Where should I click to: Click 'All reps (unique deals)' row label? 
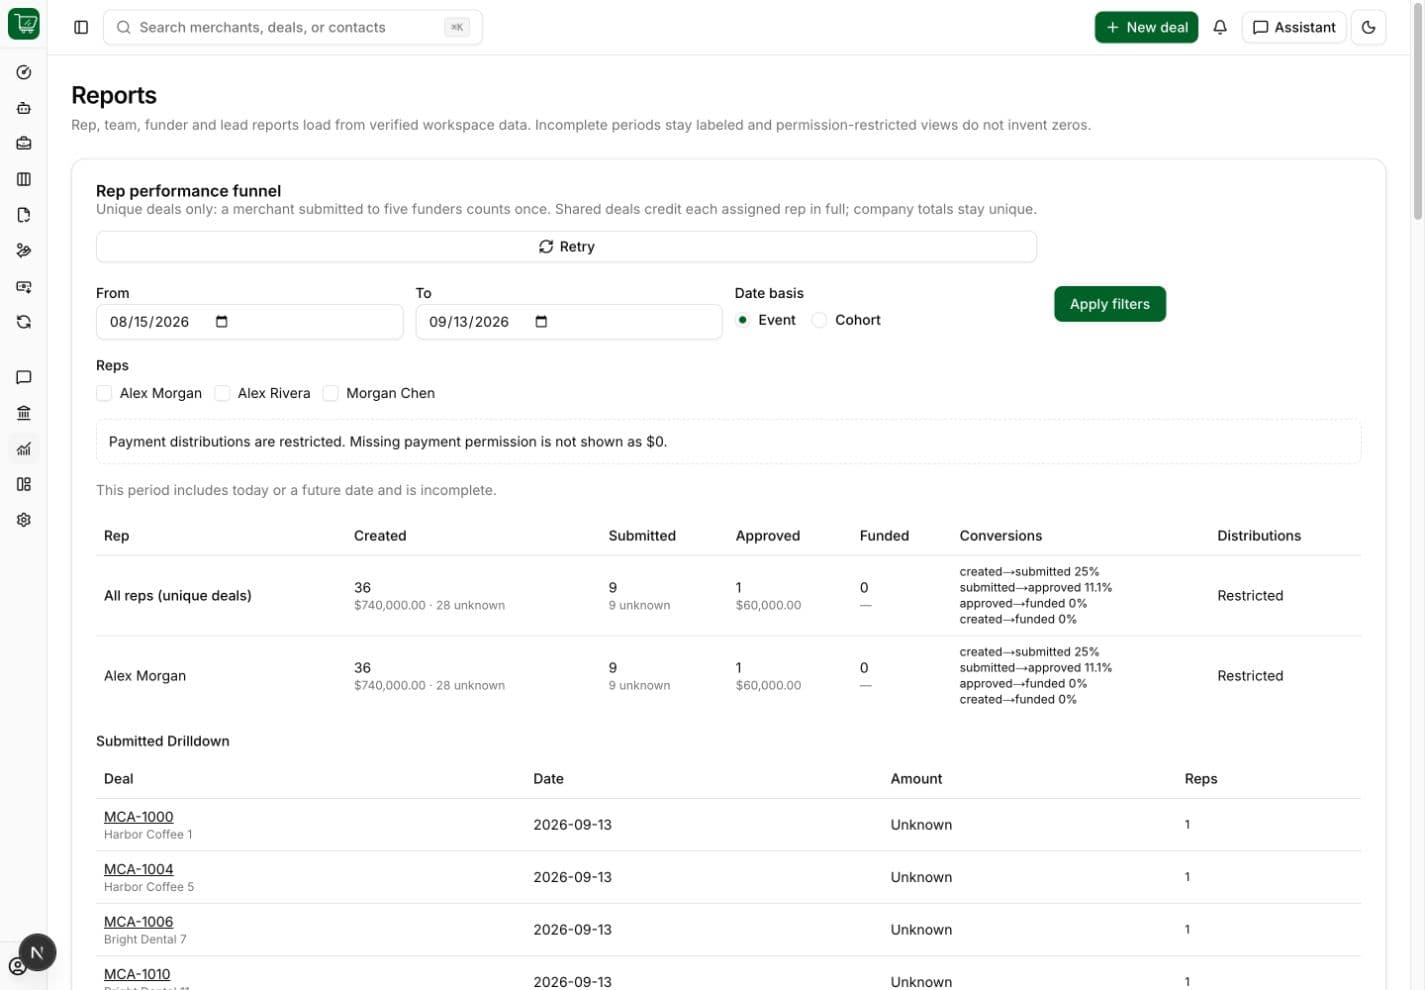tap(178, 596)
